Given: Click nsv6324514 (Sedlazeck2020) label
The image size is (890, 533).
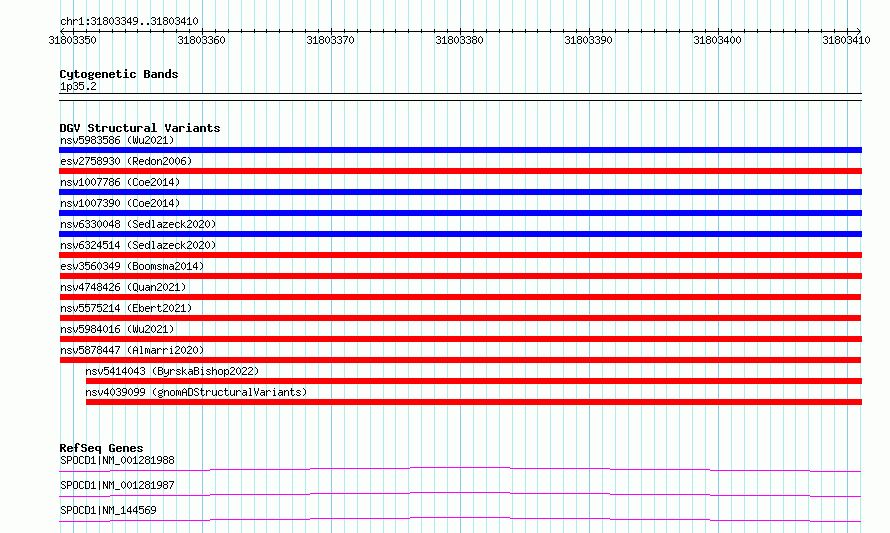Looking at the screenshot, I should [x=138, y=245].
